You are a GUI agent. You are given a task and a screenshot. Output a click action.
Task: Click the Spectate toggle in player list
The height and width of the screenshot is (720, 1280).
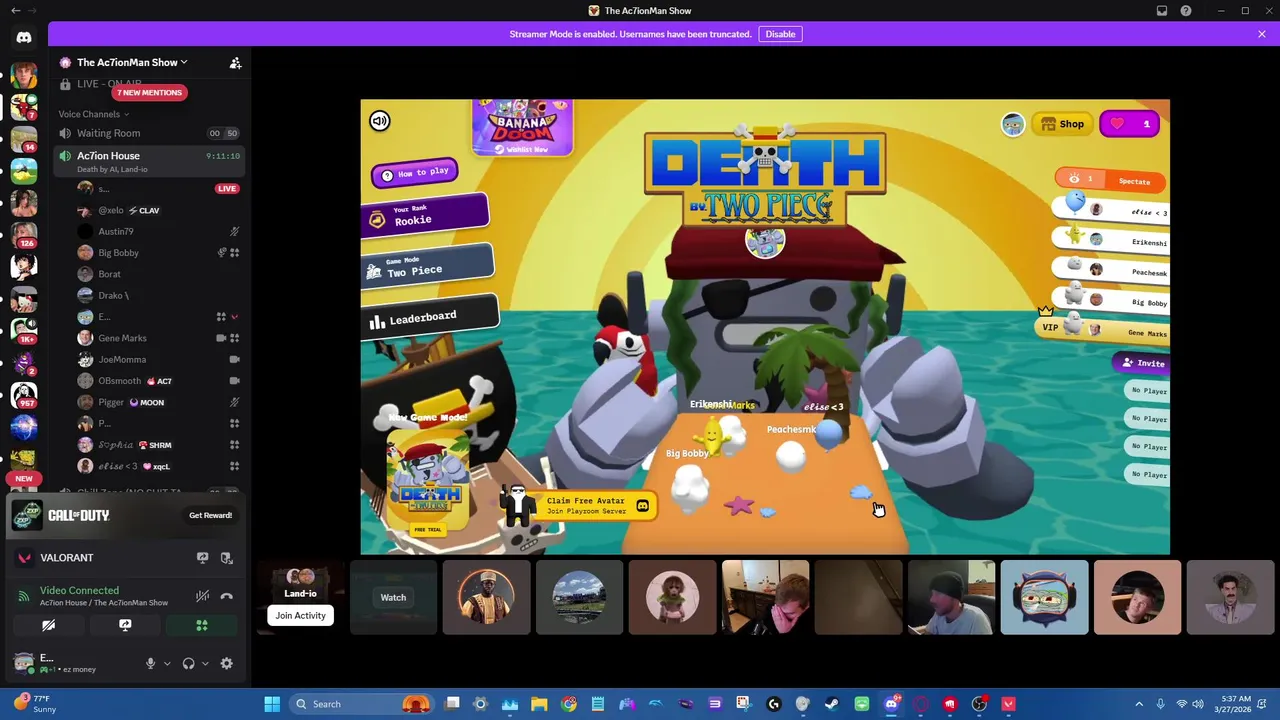(1110, 180)
